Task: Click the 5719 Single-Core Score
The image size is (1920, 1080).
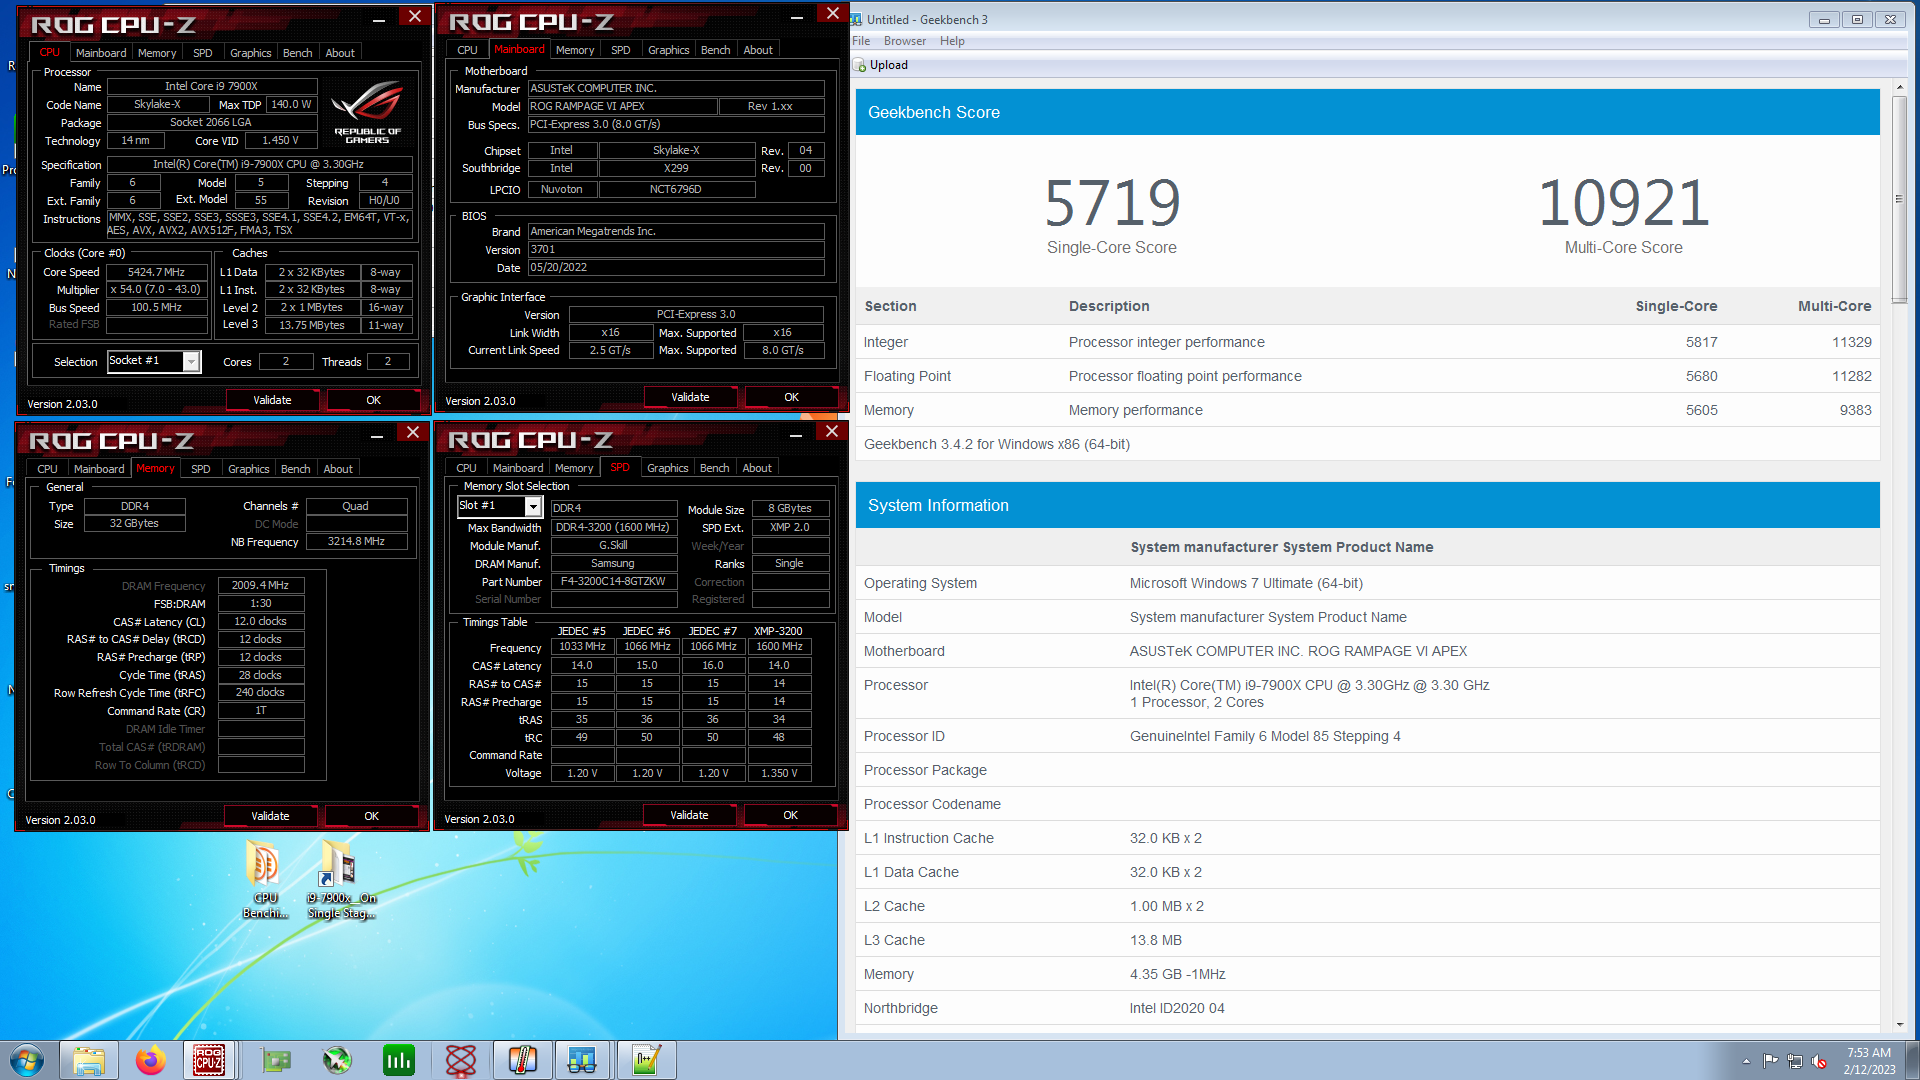Action: (1112, 203)
